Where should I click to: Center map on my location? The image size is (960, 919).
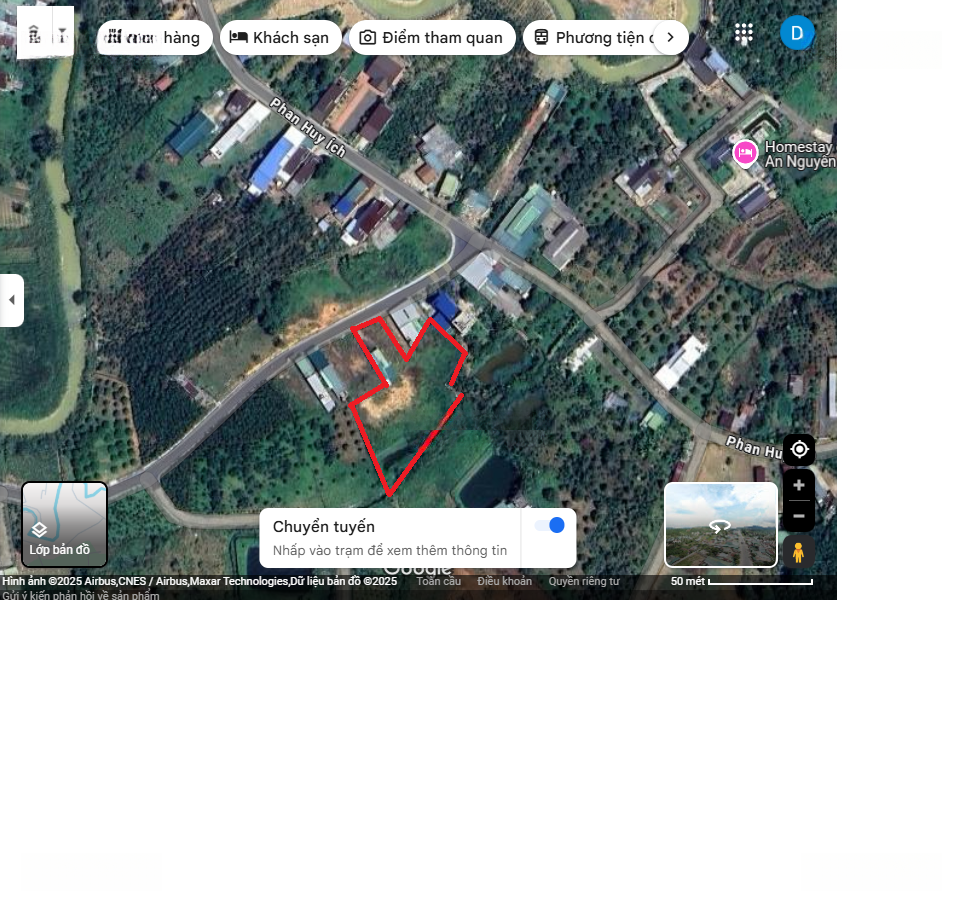pyautogui.click(x=799, y=449)
